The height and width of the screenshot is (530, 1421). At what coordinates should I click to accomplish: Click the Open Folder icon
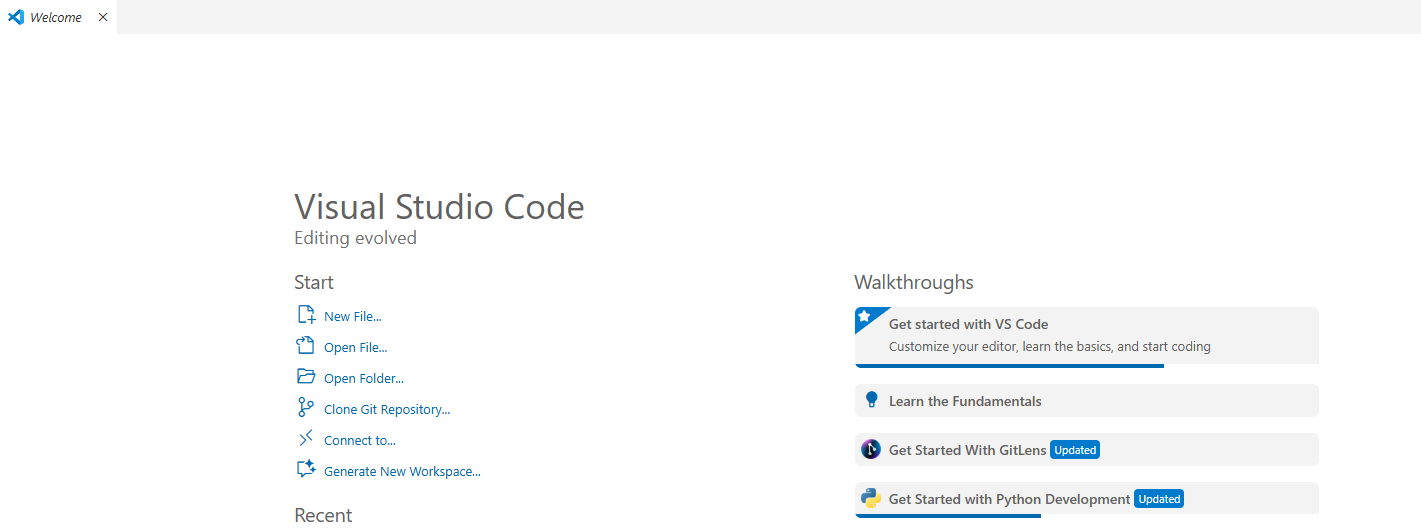(x=306, y=377)
